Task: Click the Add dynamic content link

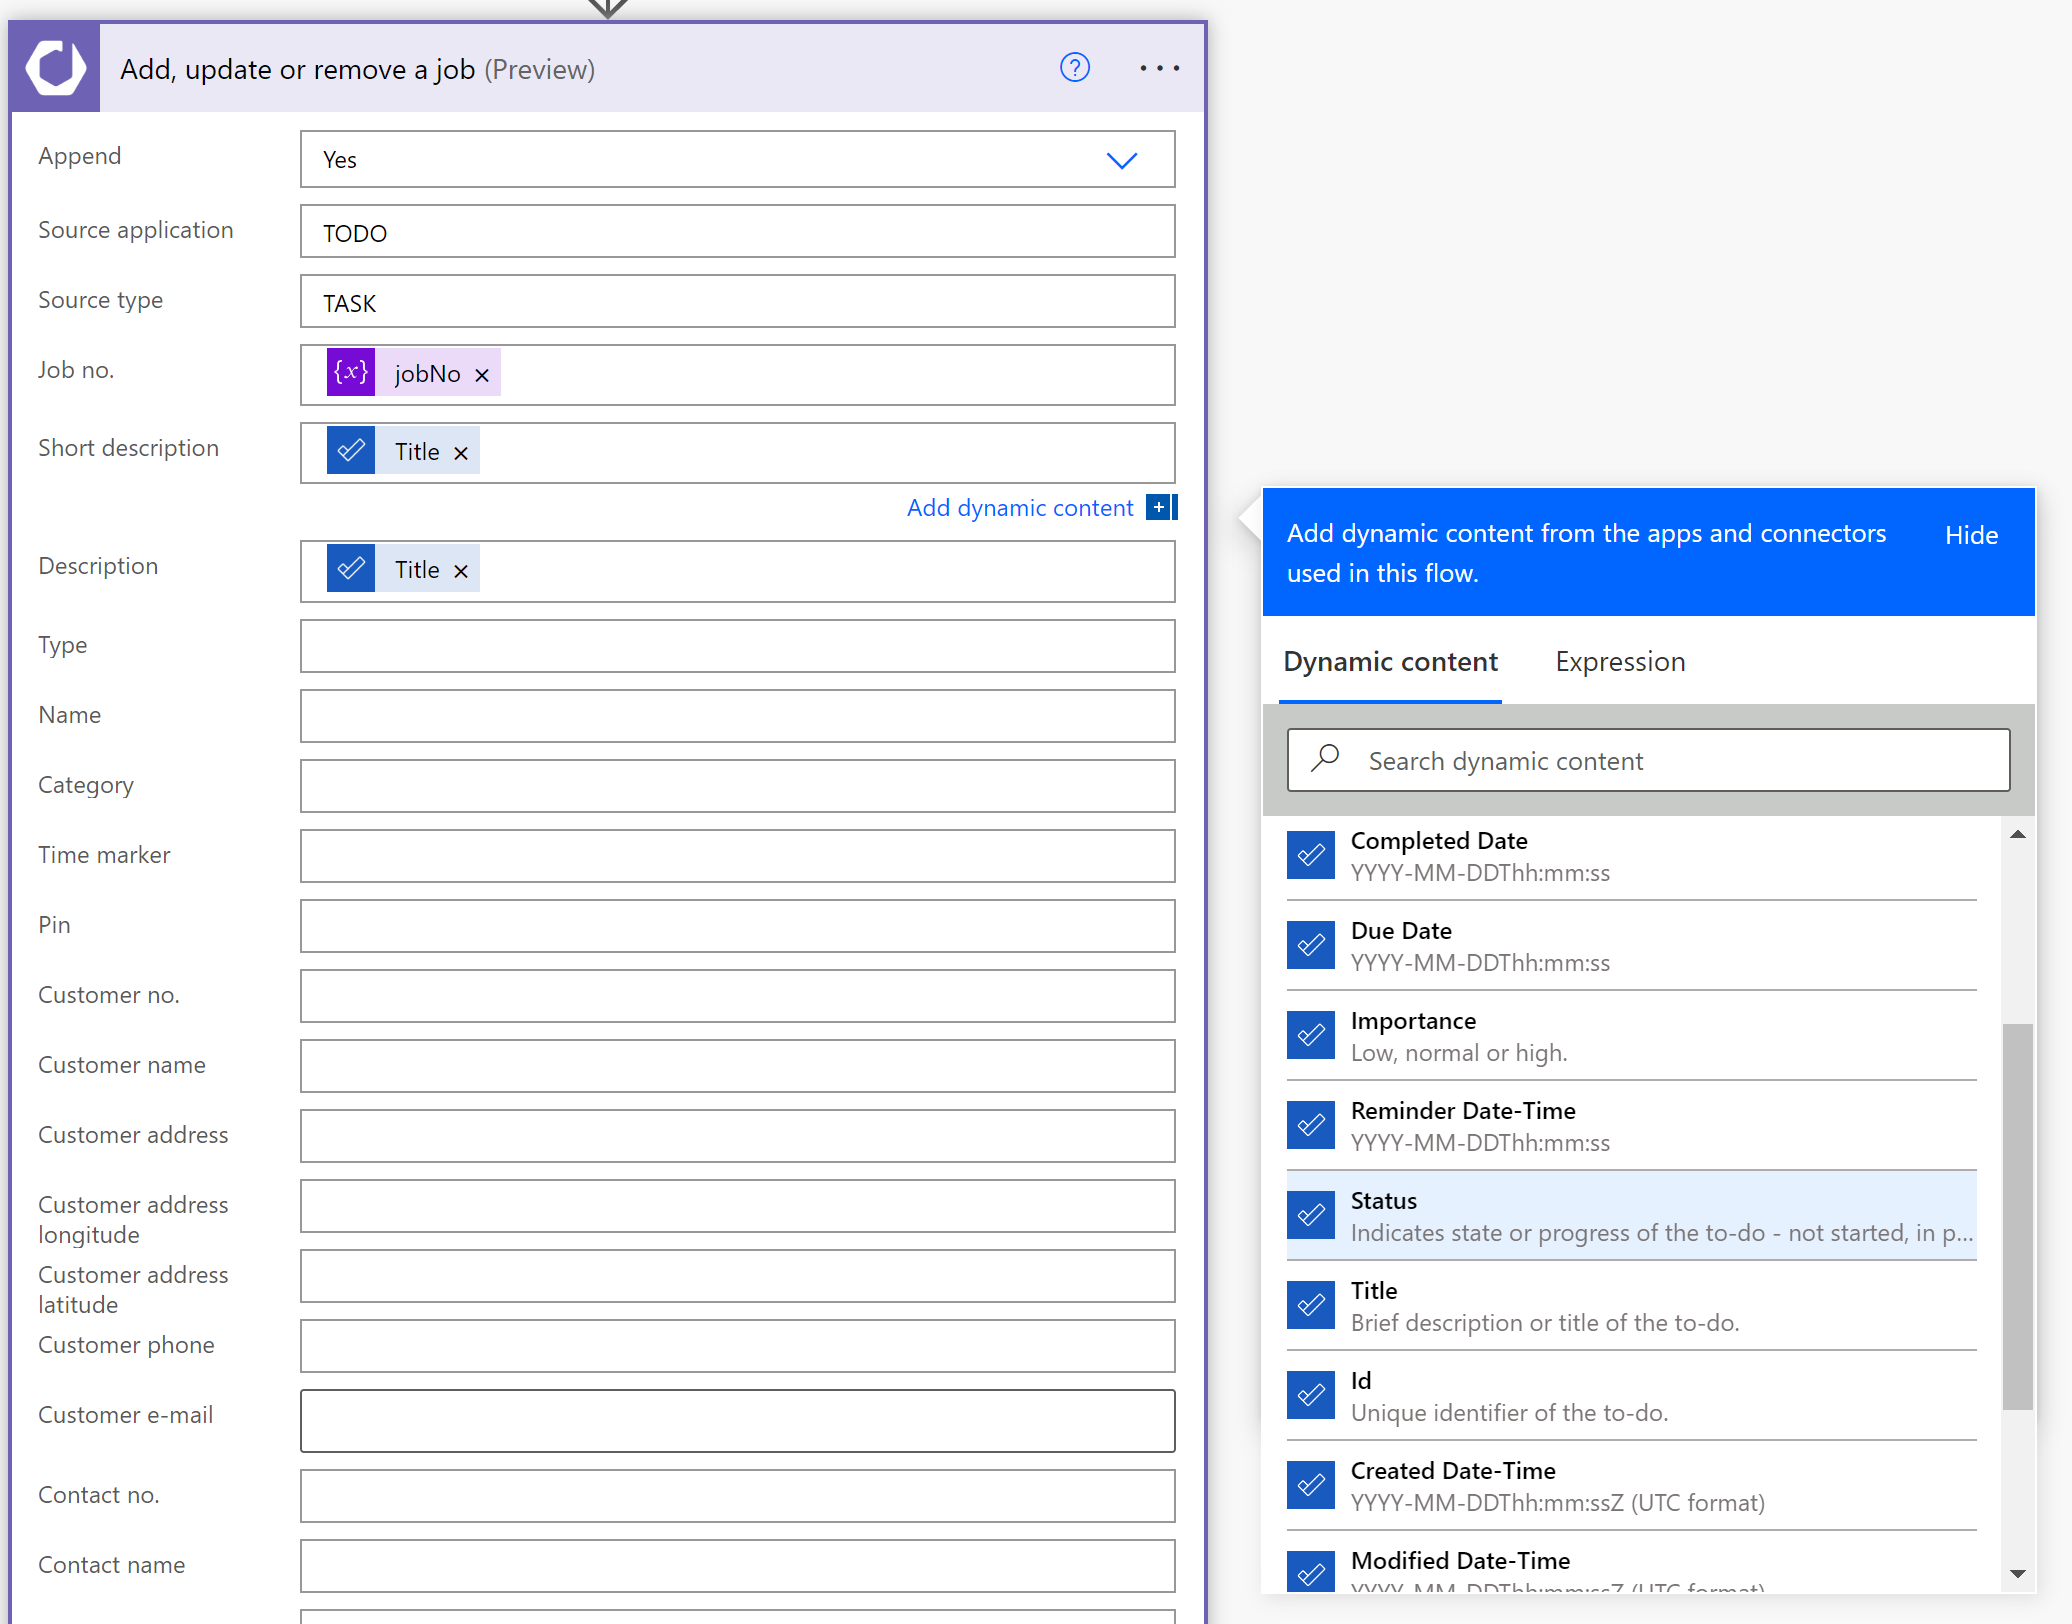Action: [x=1019, y=508]
